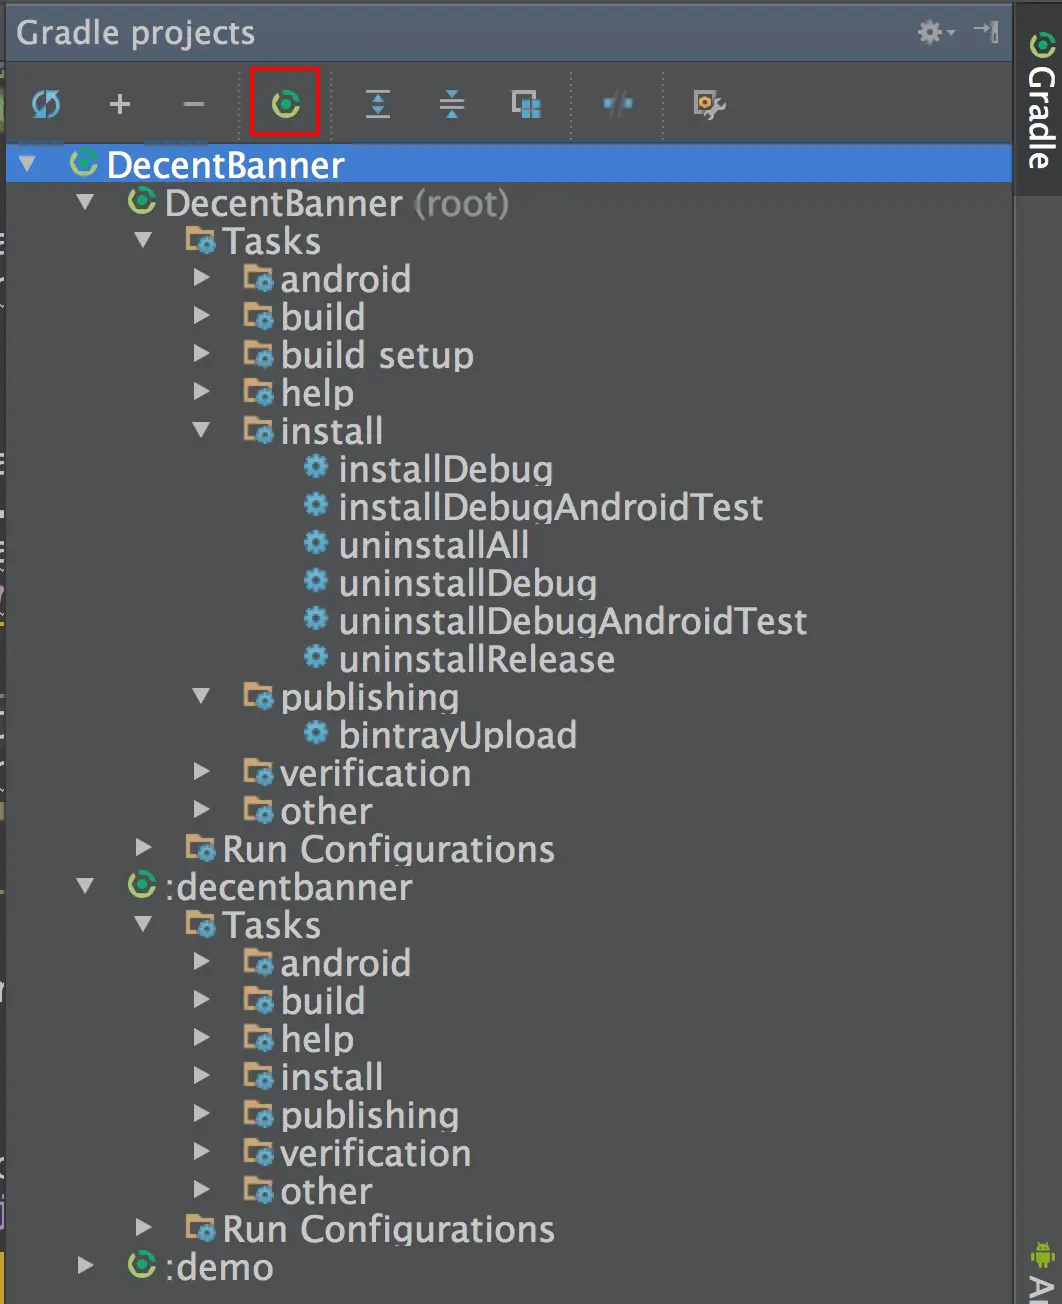Open the Gradle panel options gear menu
This screenshot has width=1062, height=1304.
pyautogui.click(x=930, y=31)
